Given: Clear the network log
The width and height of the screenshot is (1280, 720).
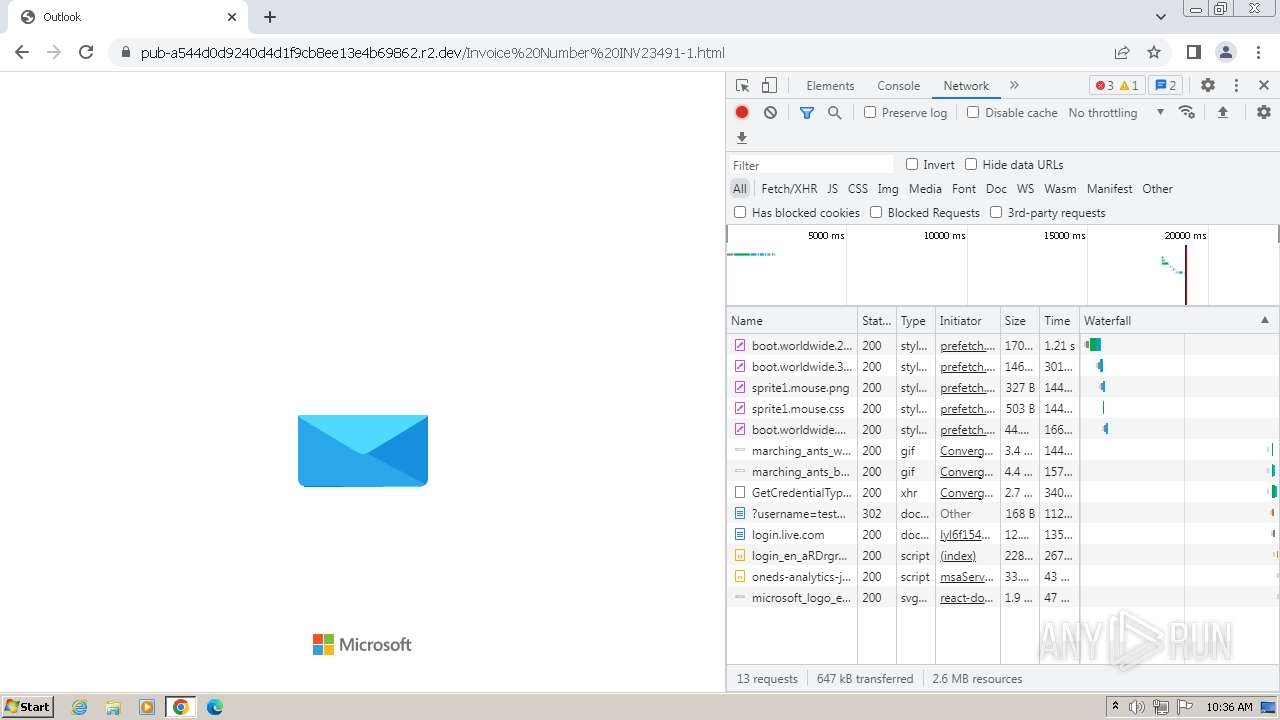Looking at the screenshot, I should coord(770,113).
